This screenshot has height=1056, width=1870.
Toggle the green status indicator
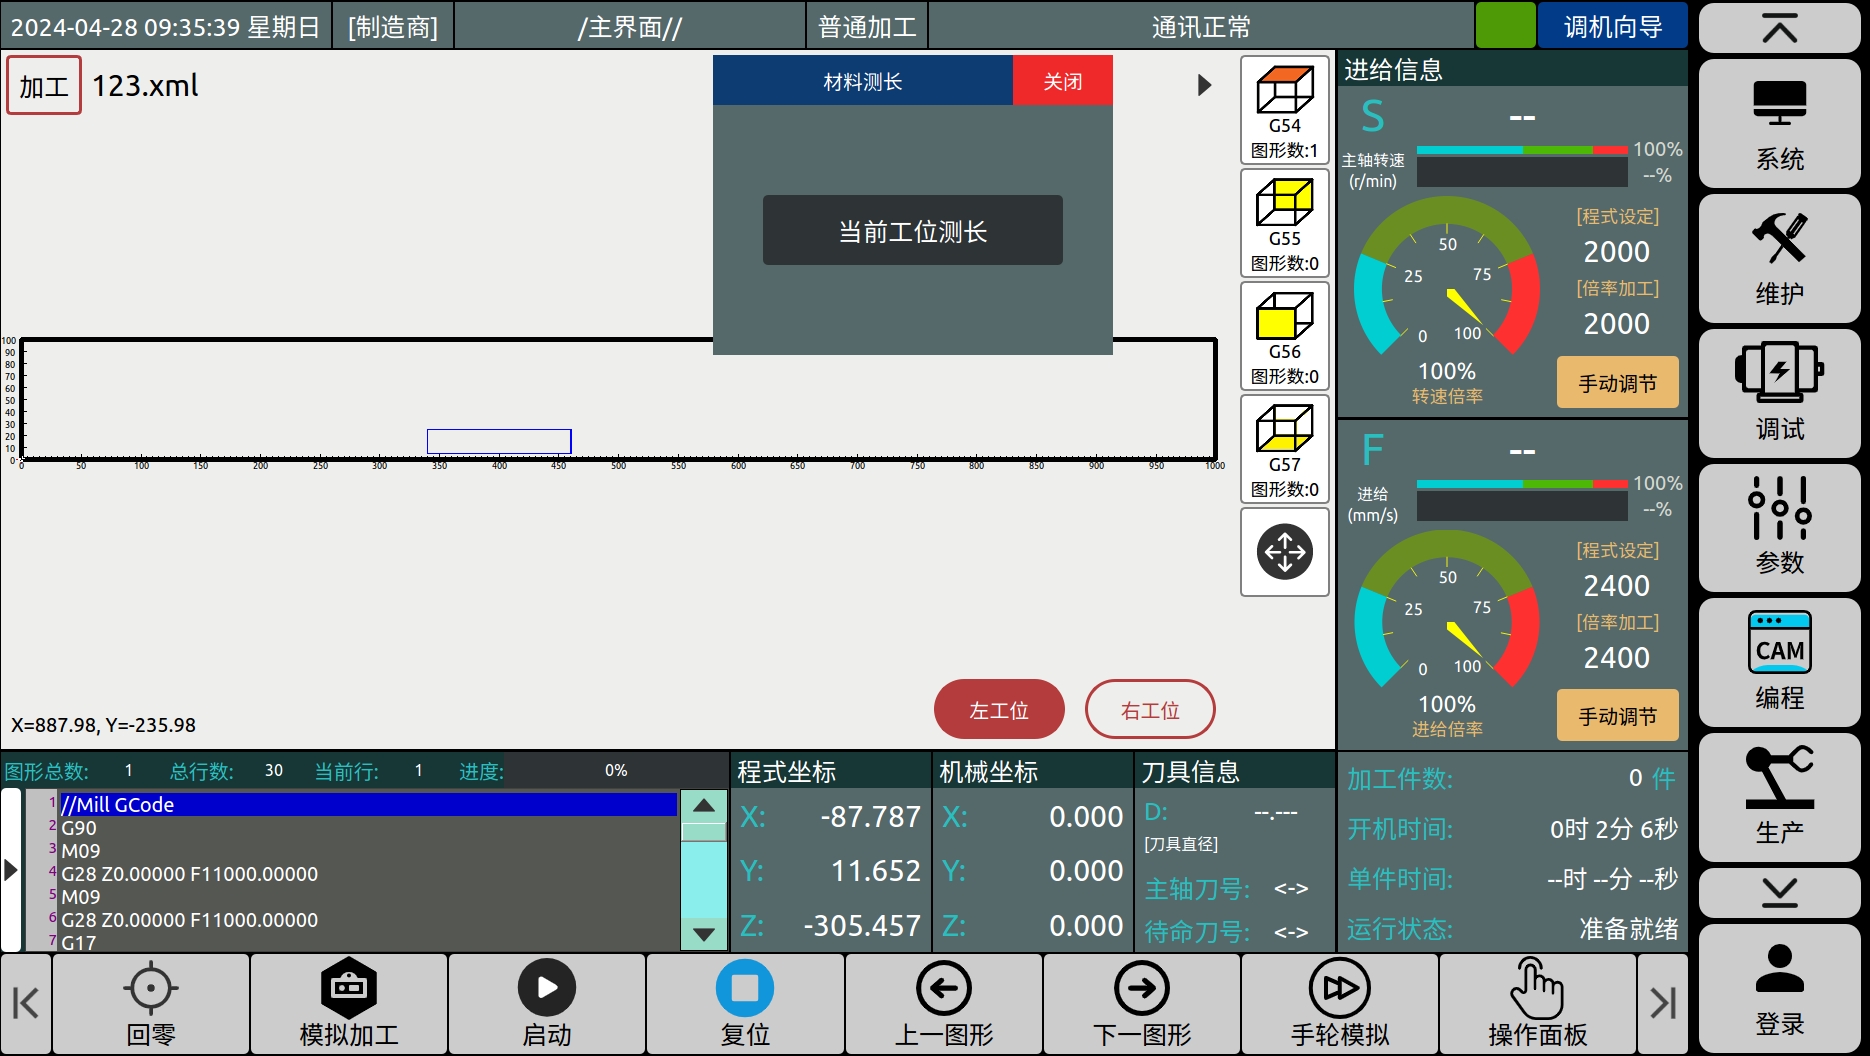(x=1505, y=26)
